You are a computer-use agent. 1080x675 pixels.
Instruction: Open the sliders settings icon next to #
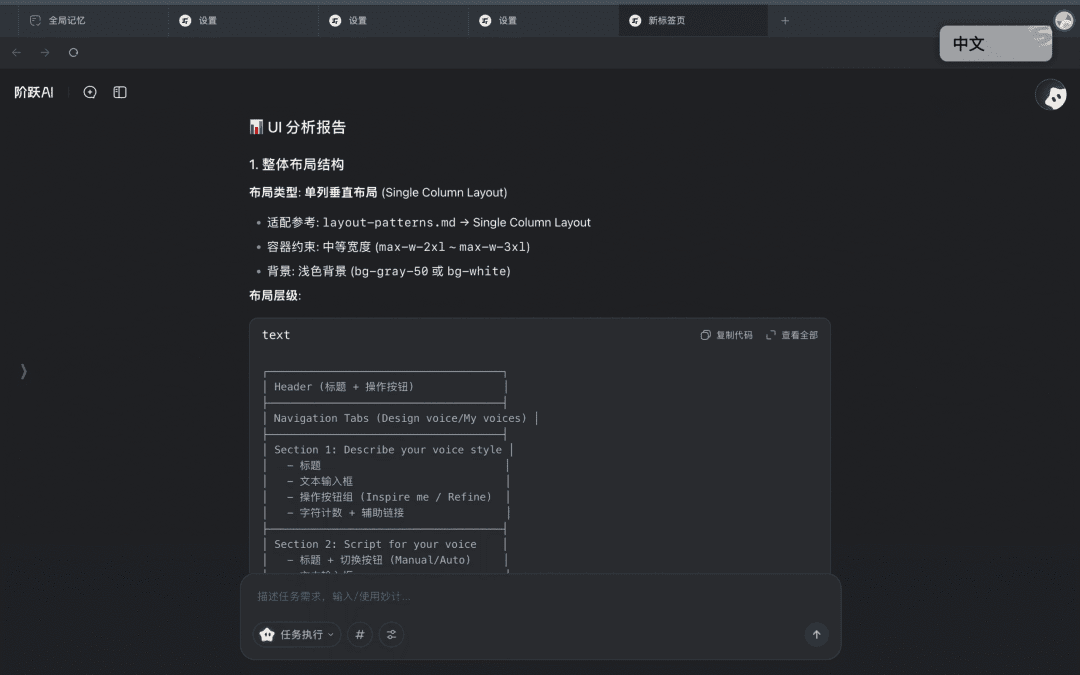pyautogui.click(x=391, y=634)
